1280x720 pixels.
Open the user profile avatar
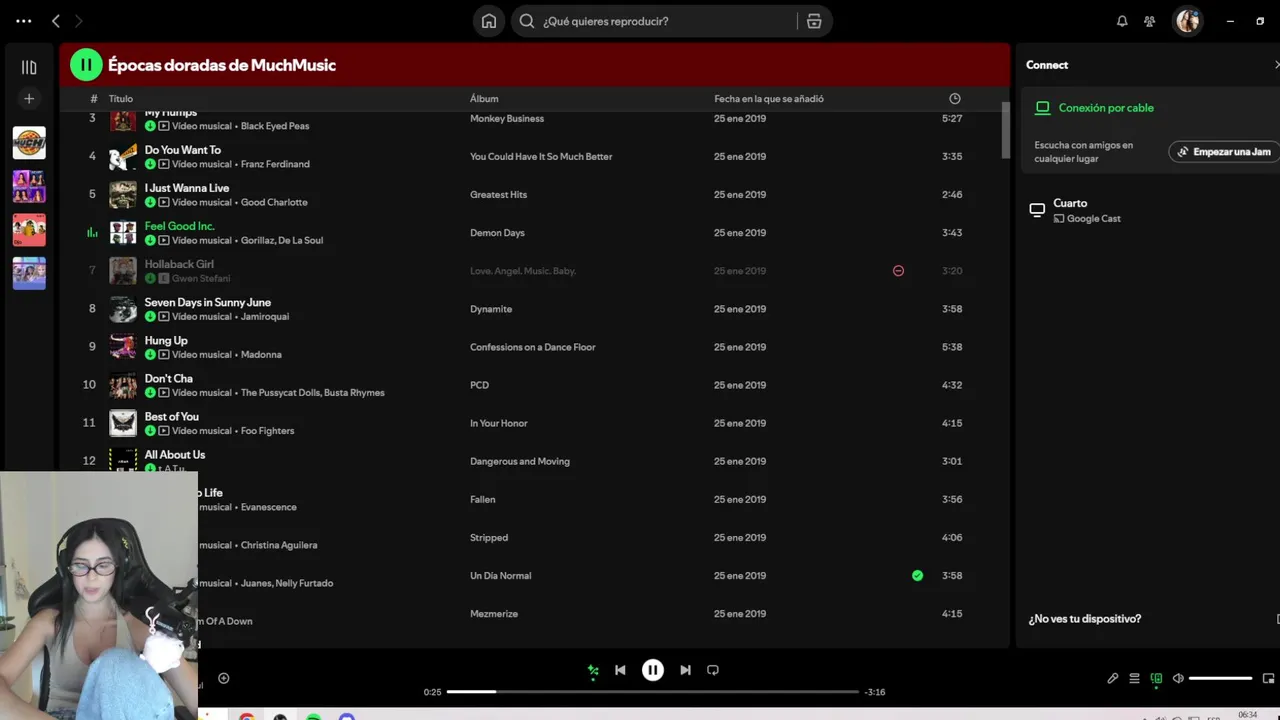pyautogui.click(x=1188, y=21)
